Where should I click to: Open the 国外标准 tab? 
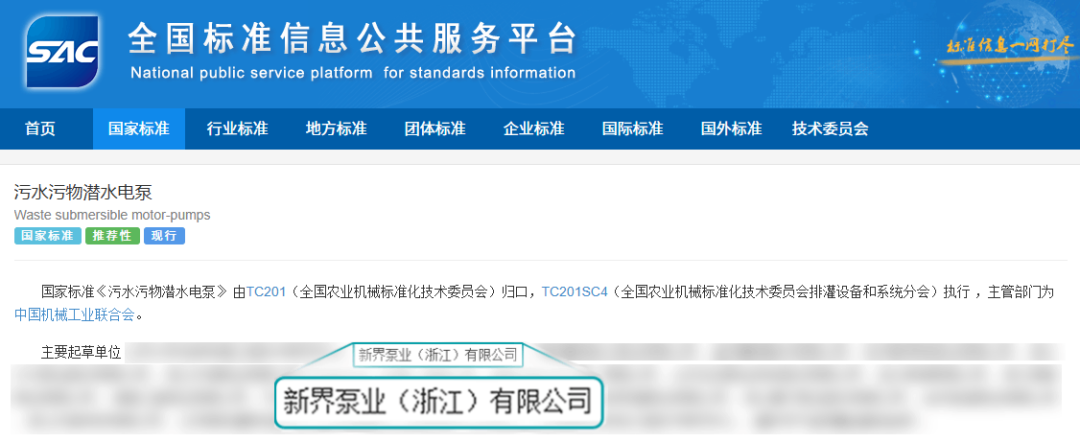(731, 129)
